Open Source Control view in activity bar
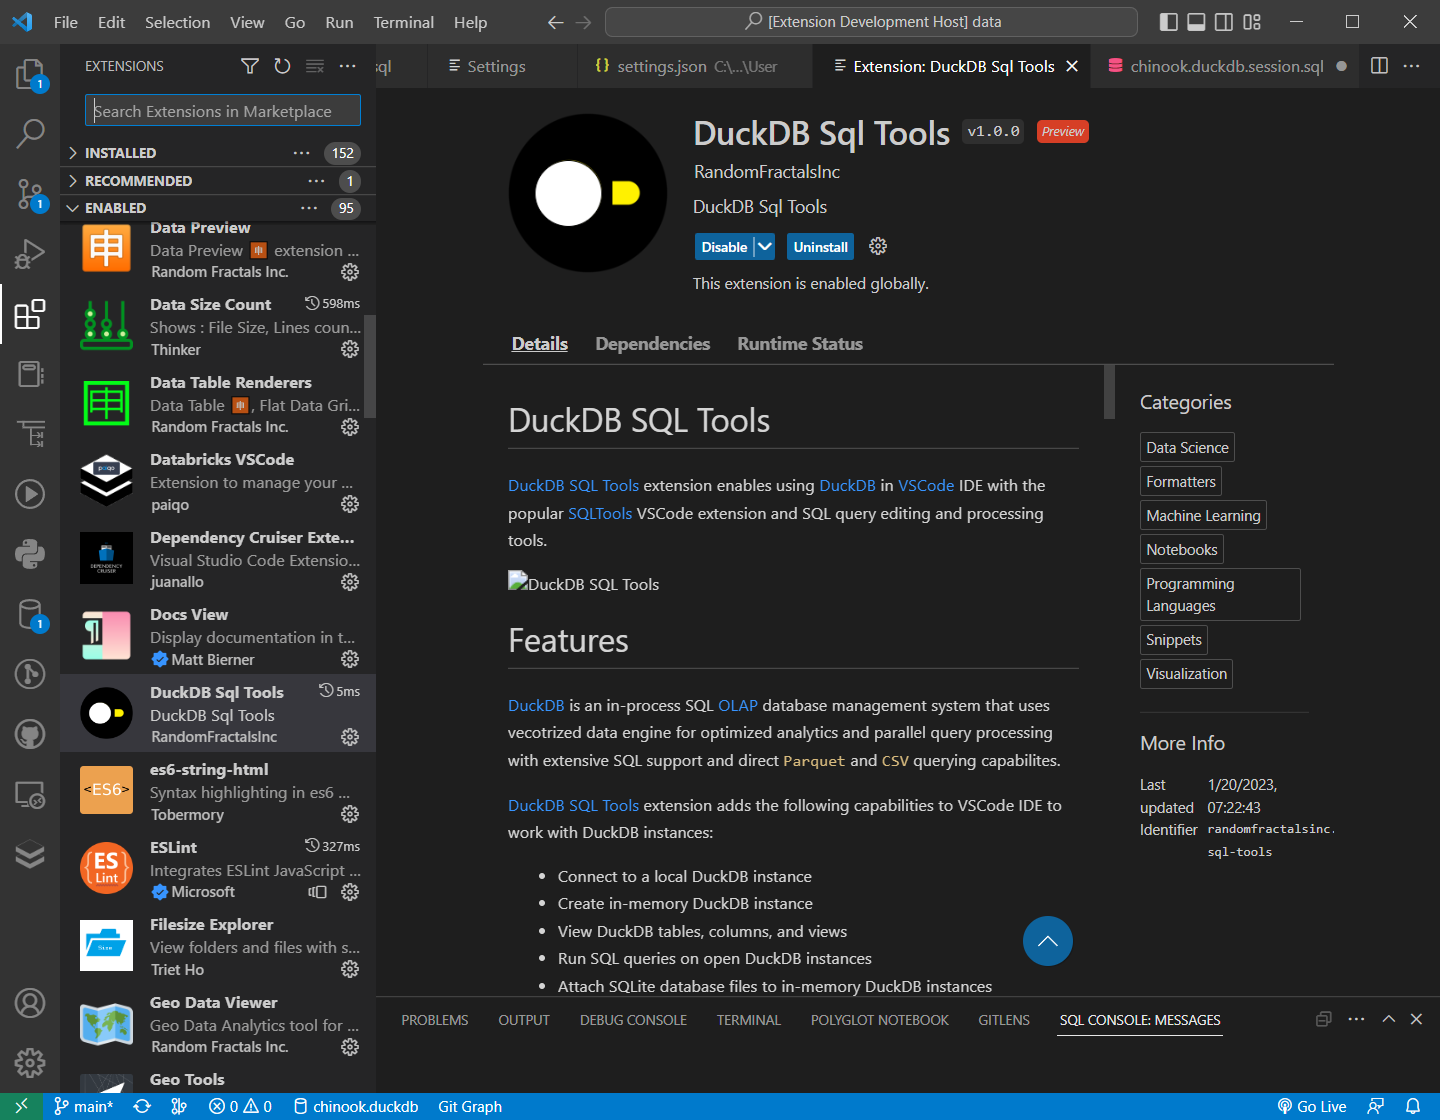 point(30,194)
